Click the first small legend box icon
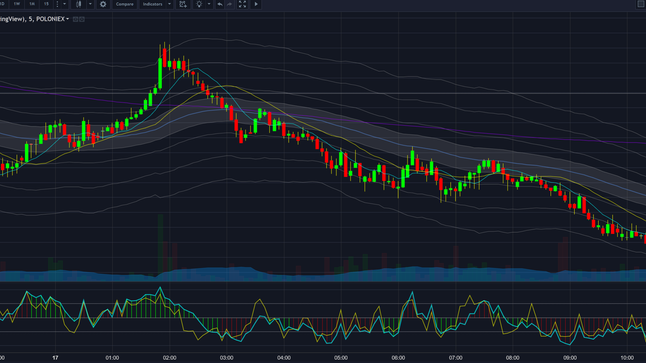 75,19
